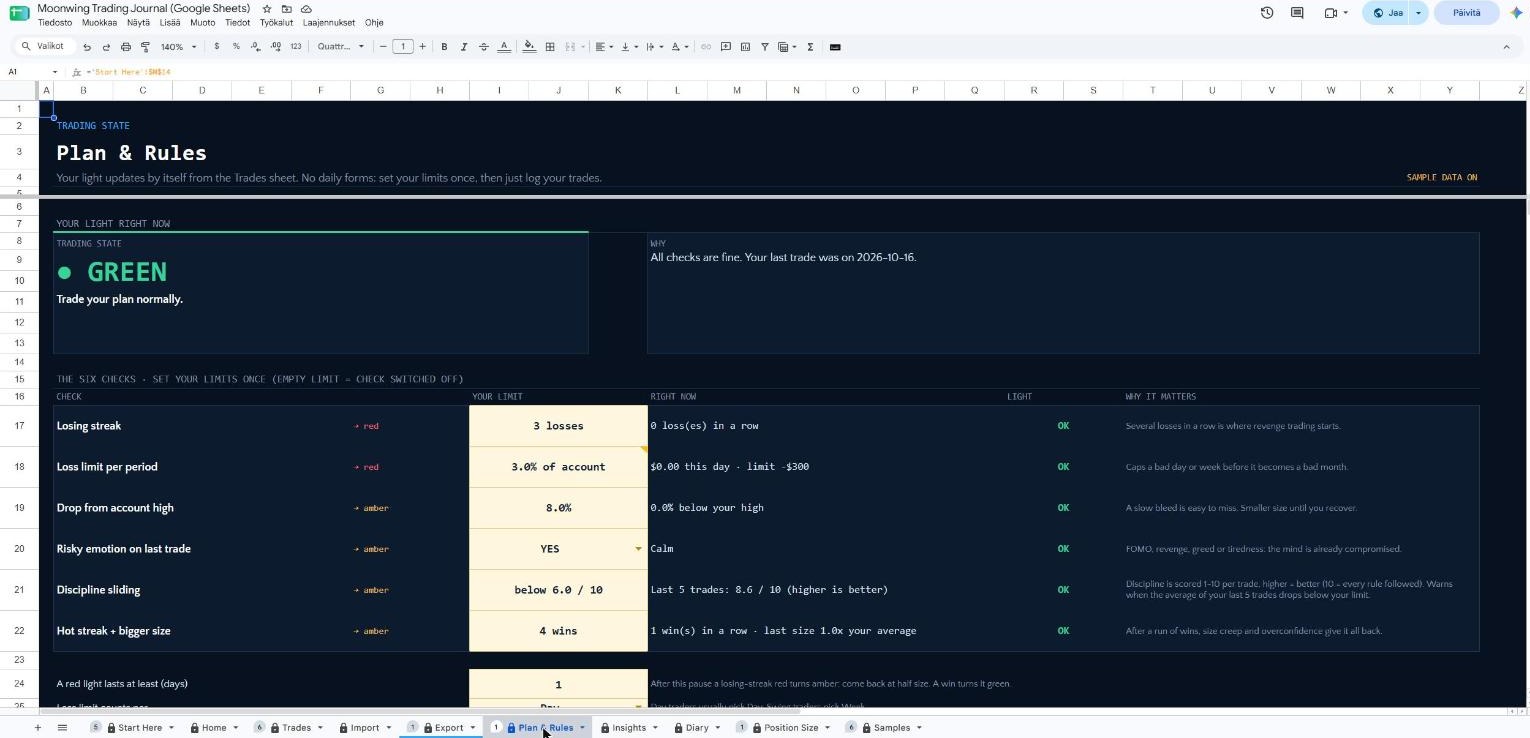The image size is (1530, 738).
Task: Activate the paint format roller
Action: coord(145,47)
